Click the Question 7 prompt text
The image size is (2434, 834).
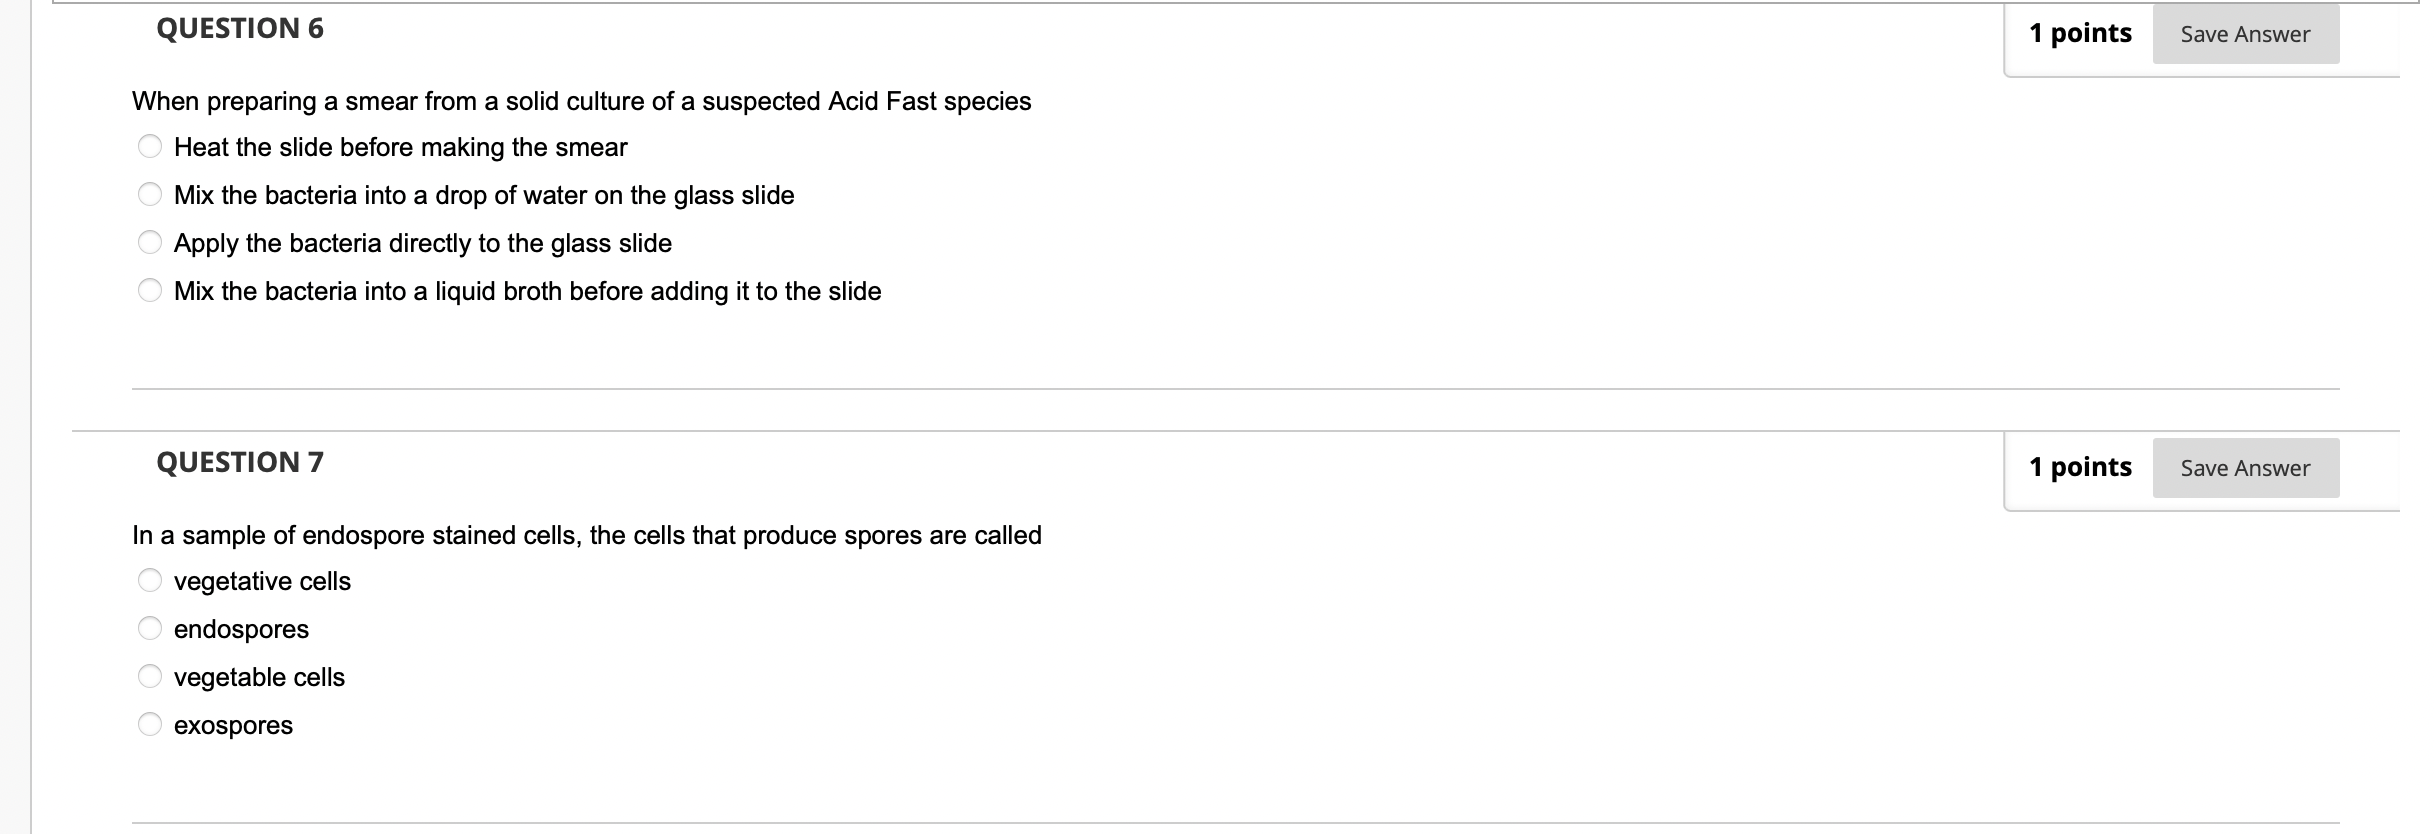pos(587,535)
